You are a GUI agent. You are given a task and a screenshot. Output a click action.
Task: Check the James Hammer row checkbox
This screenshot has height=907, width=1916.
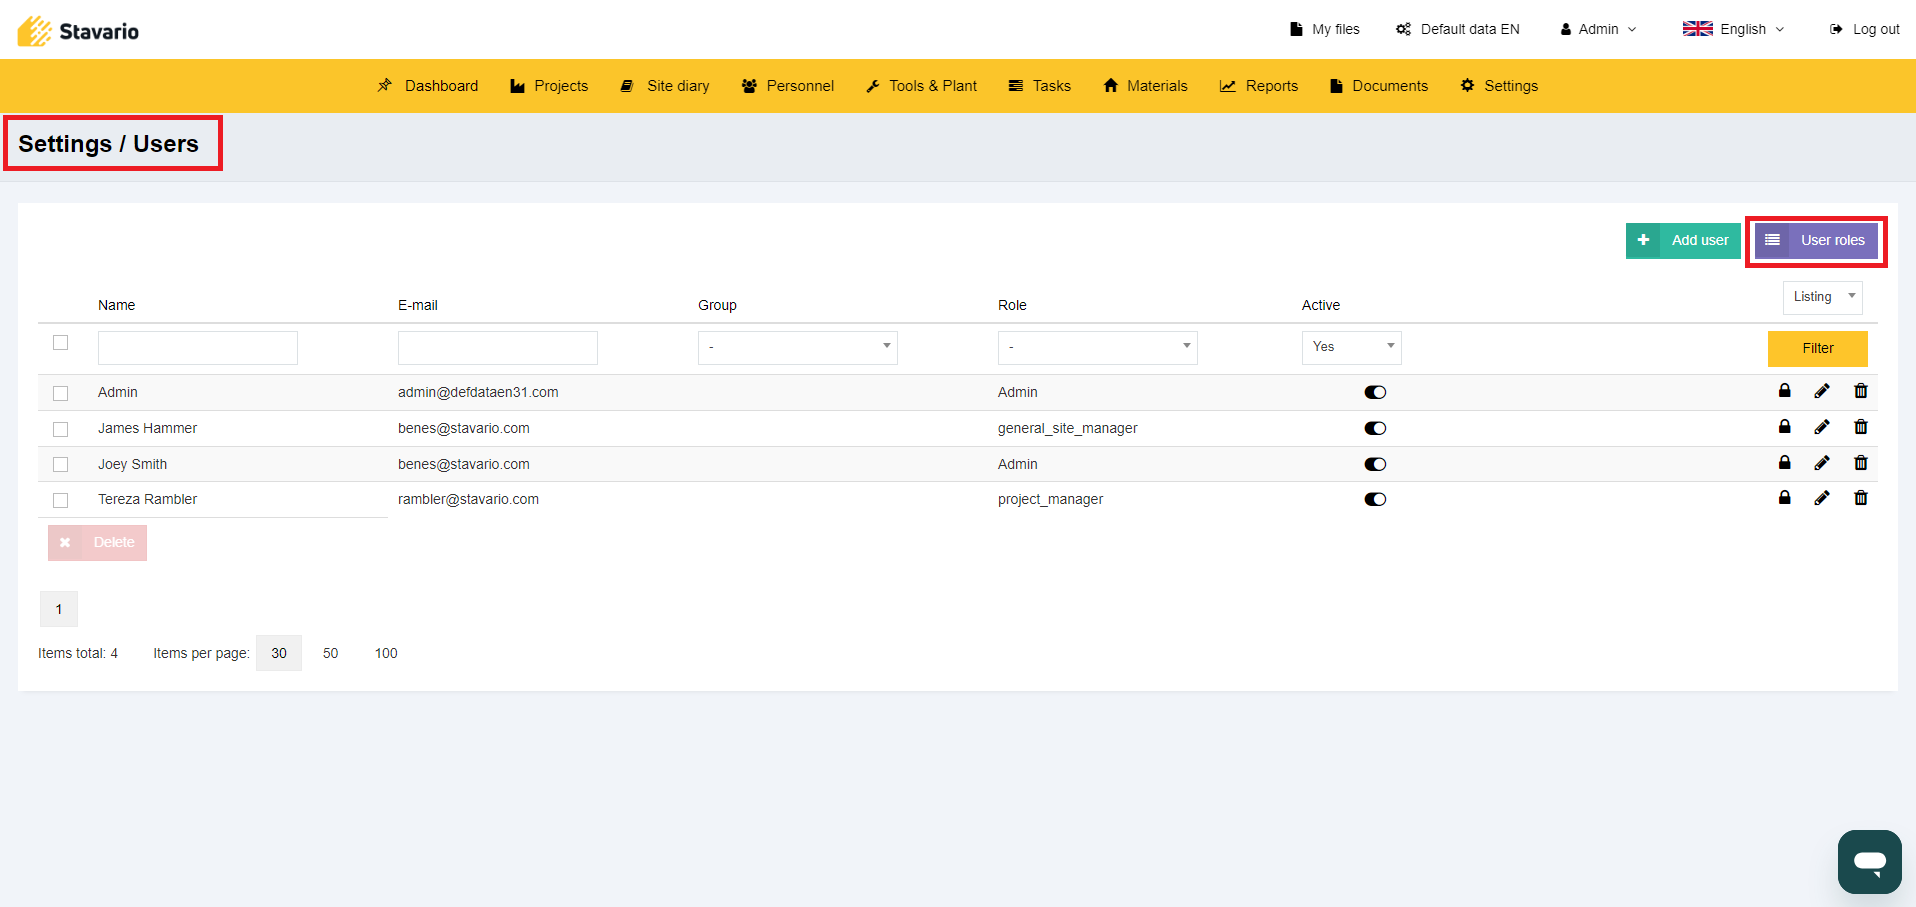click(61, 429)
